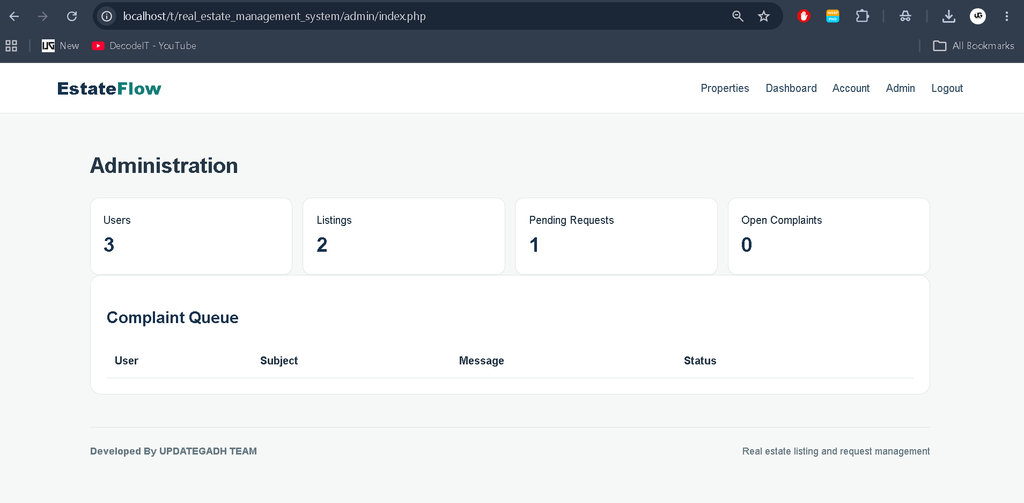Click Logout in the navigation bar
The height and width of the screenshot is (503, 1024).
[x=947, y=88]
